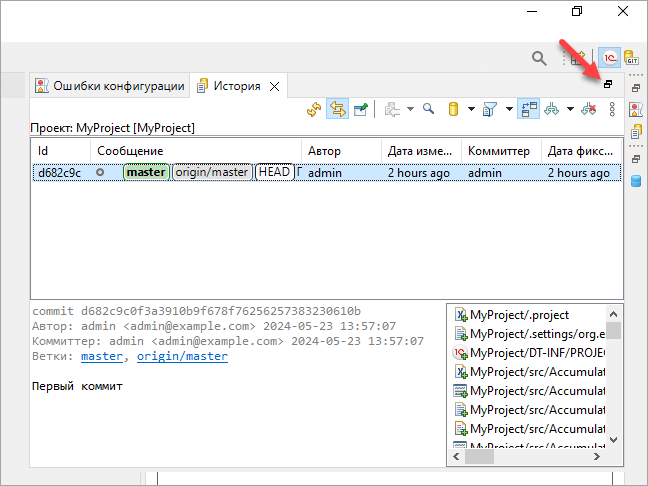Click the search magnifier in top bar

point(539,58)
